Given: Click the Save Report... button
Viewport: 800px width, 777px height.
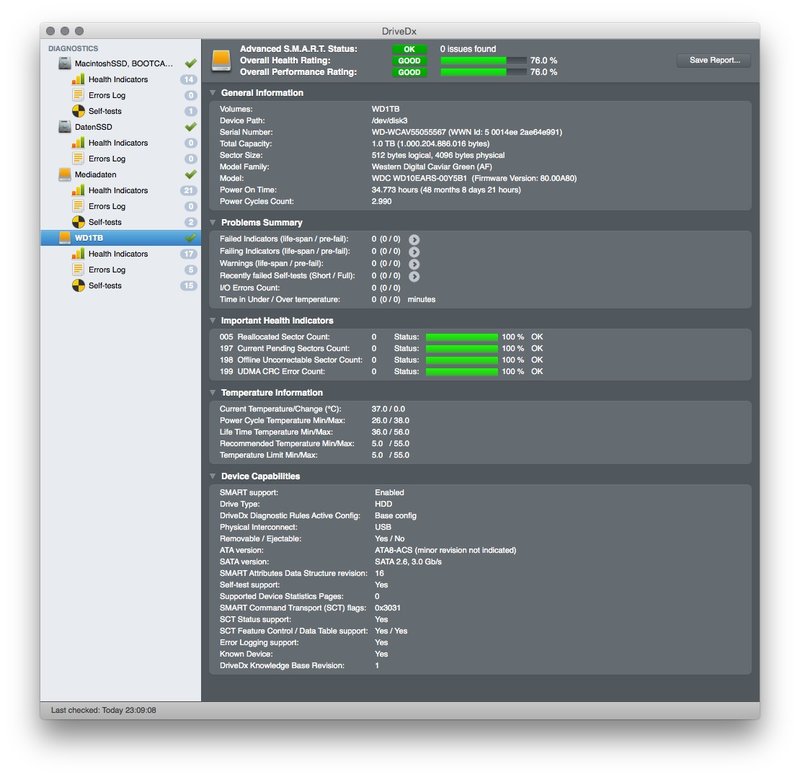Looking at the screenshot, I should coord(714,60).
